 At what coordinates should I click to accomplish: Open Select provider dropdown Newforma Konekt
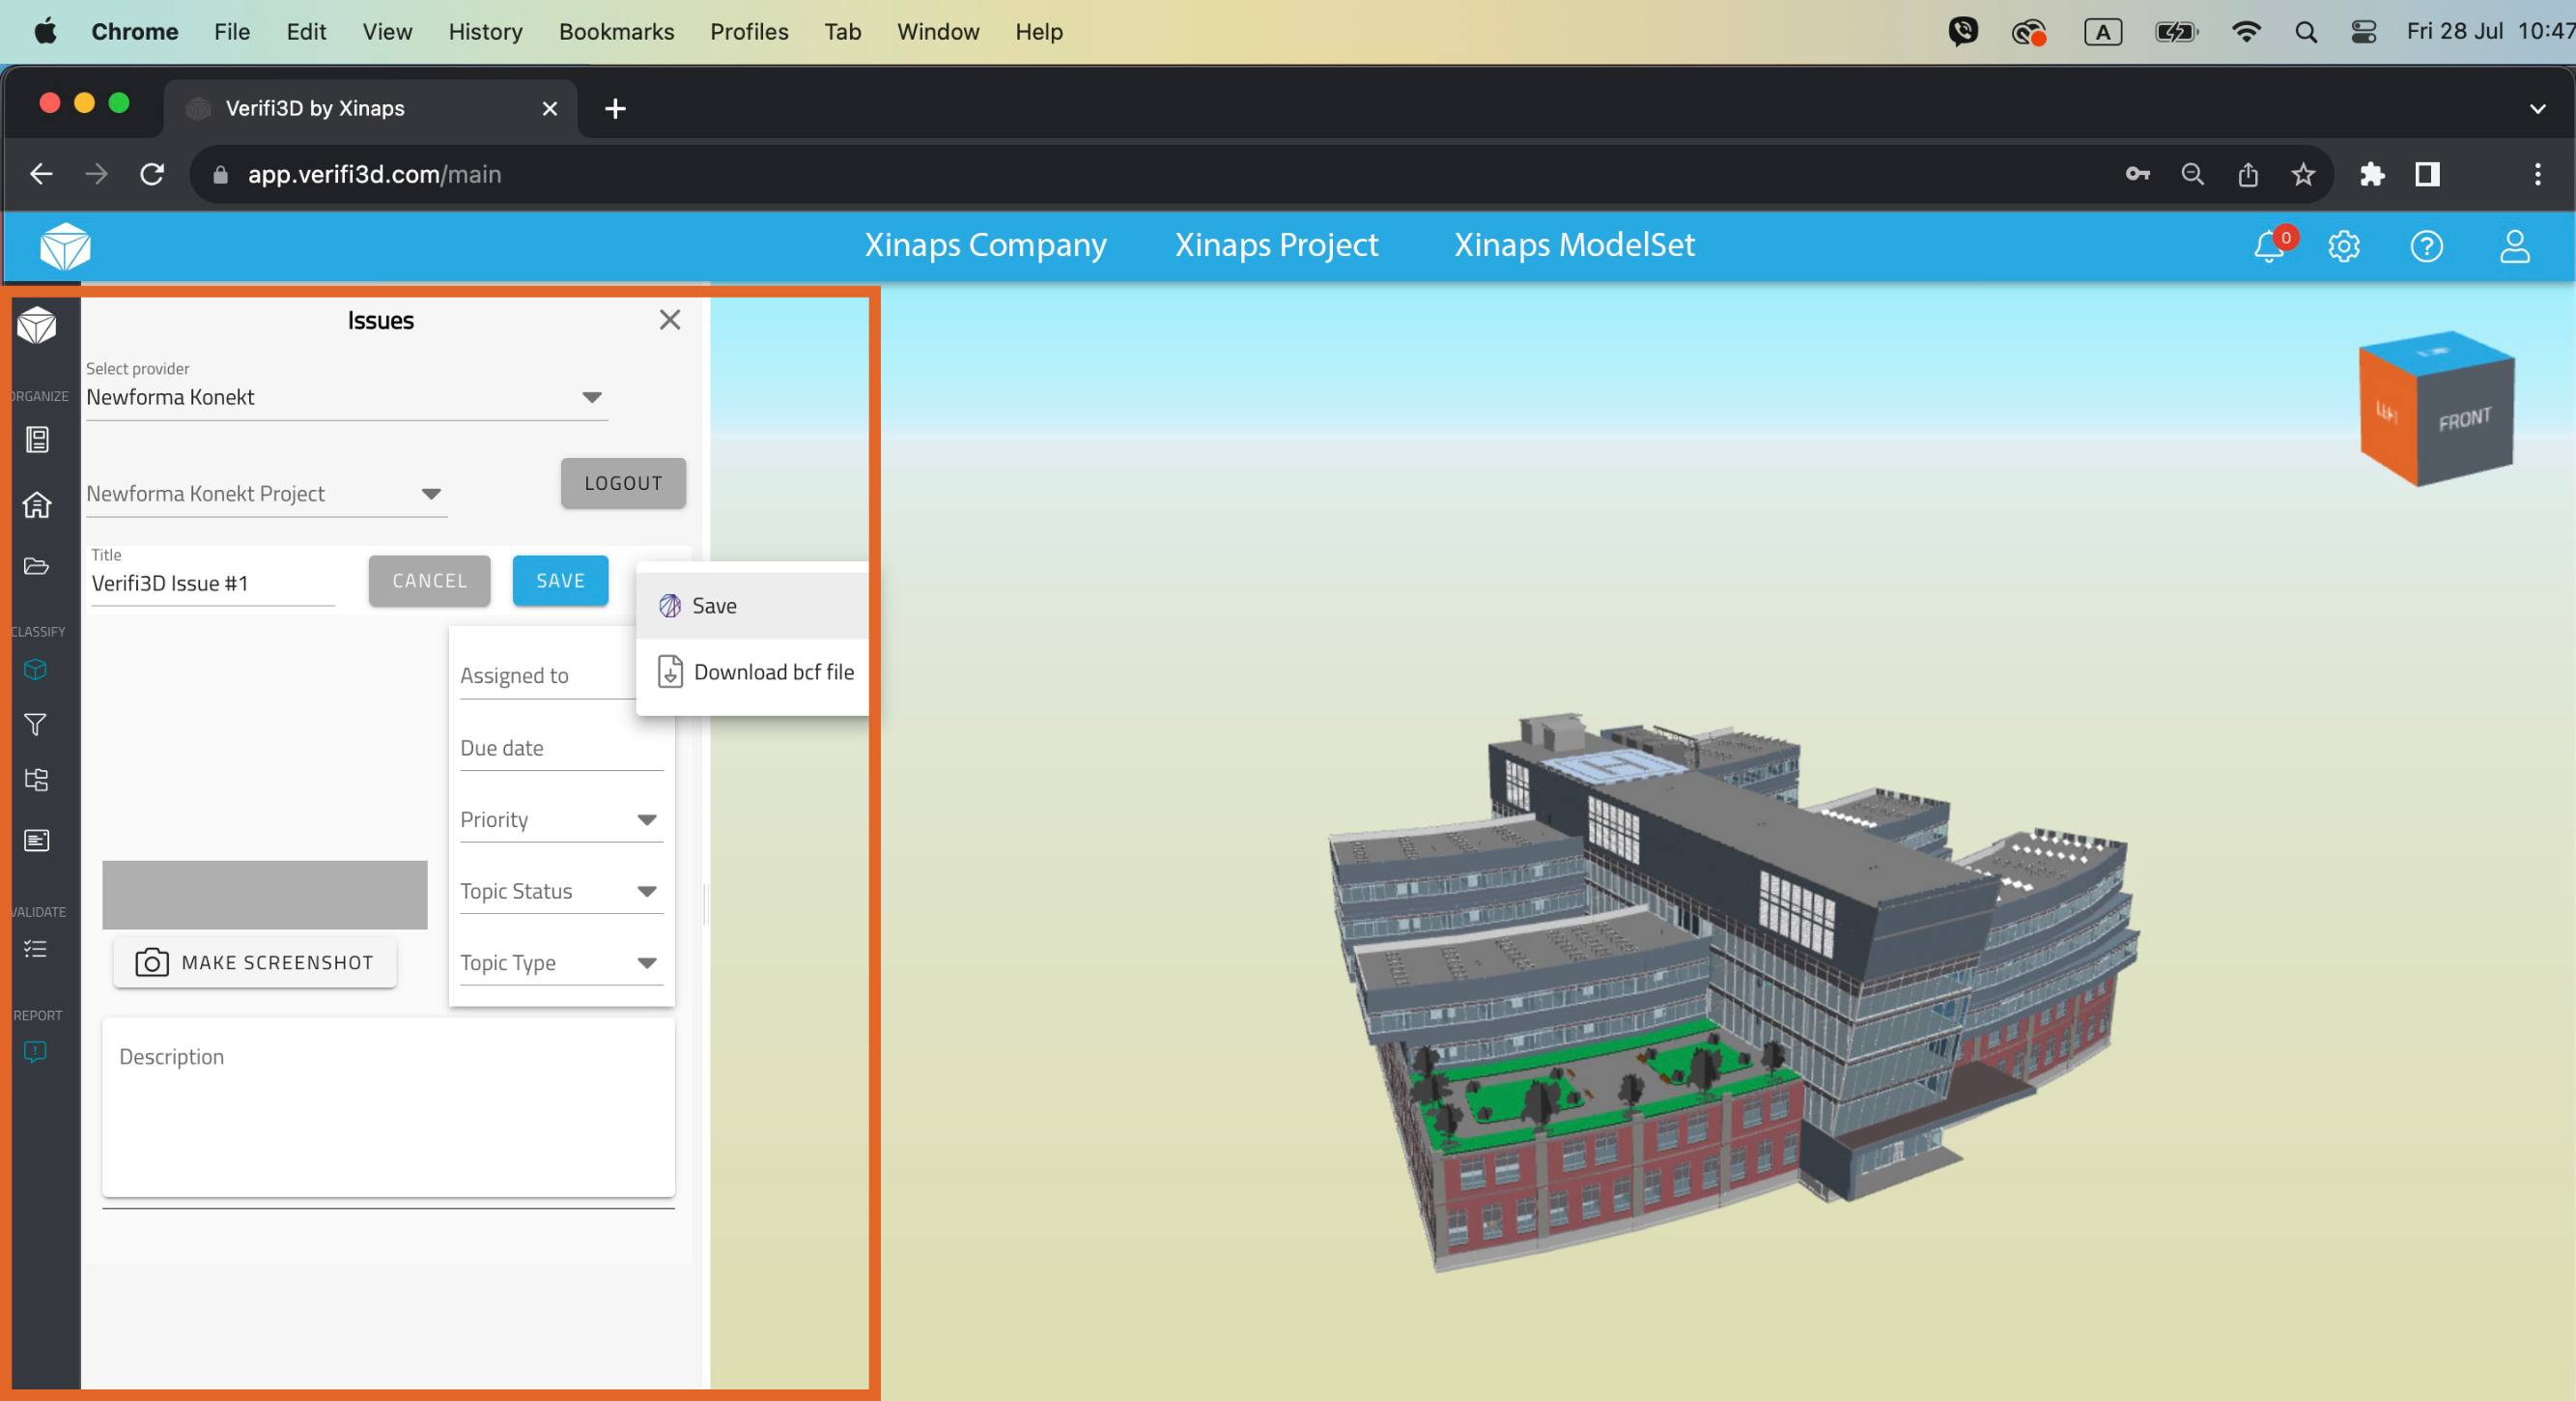point(346,397)
